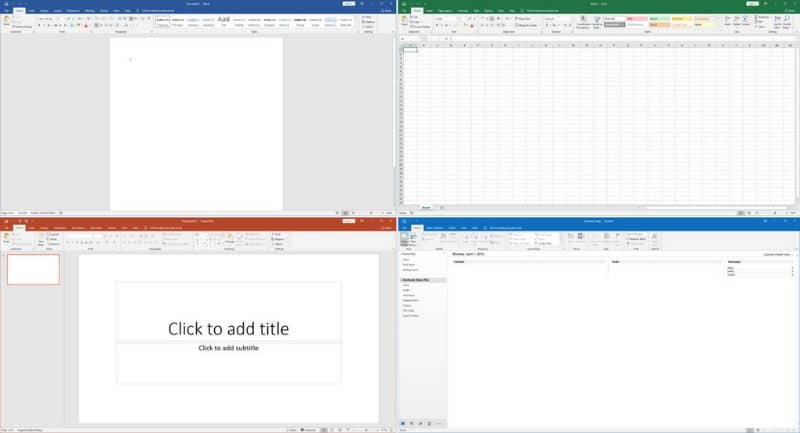The width and height of the screenshot is (800, 433).
Task: Click Reset slide in PowerPoint
Action: click(x=53, y=239)
